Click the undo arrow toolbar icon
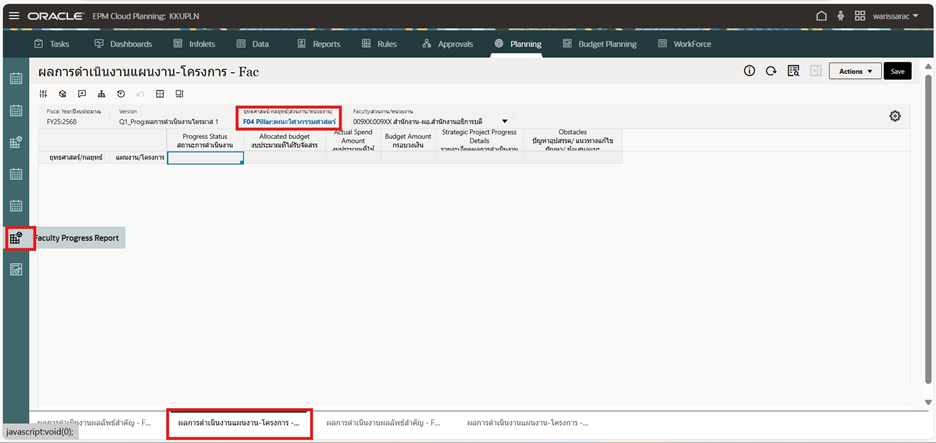 [140, 94]
